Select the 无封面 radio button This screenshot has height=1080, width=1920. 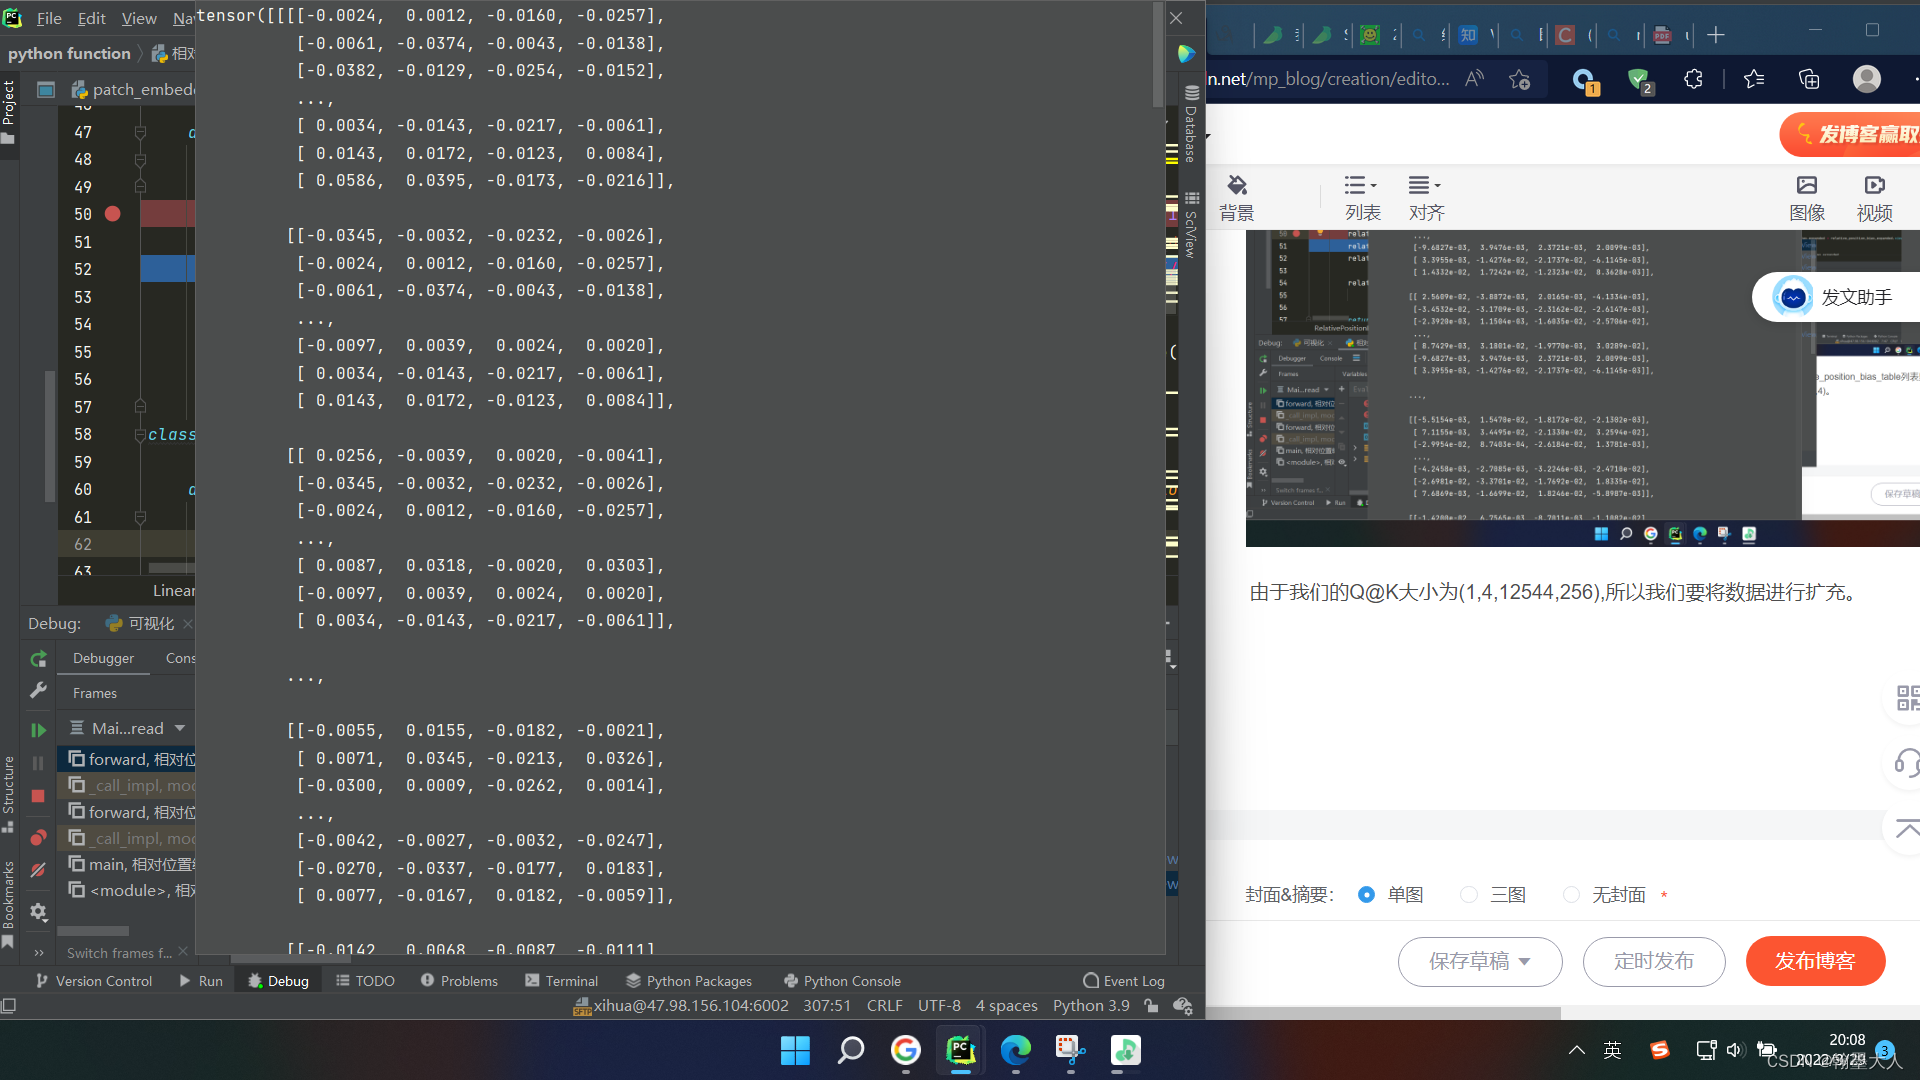point(1571,895)
